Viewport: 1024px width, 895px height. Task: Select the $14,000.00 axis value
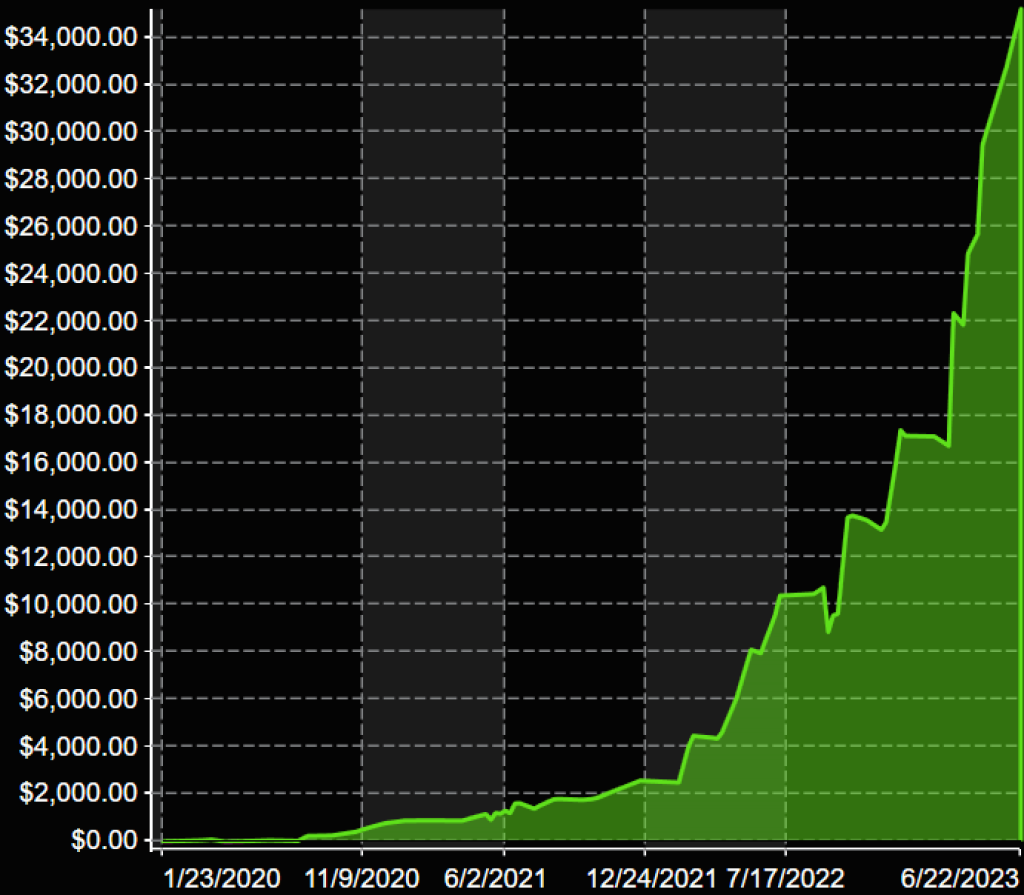tap(70, 510)
